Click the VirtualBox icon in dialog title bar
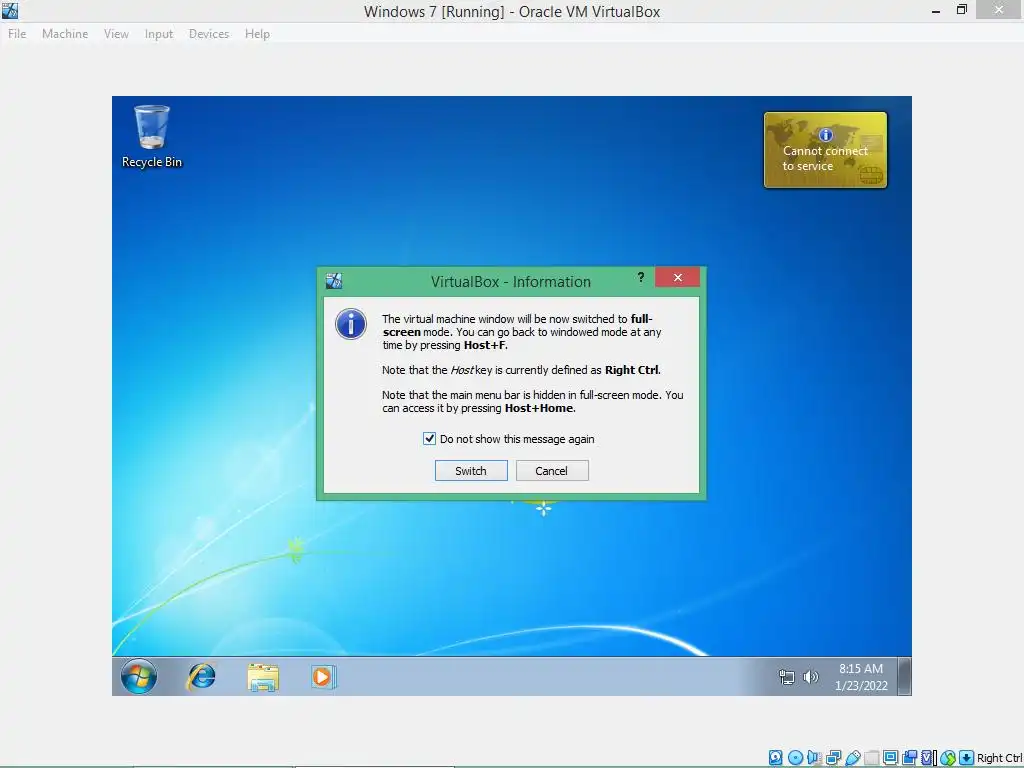 pyautogui.click(x=334, y=281)
